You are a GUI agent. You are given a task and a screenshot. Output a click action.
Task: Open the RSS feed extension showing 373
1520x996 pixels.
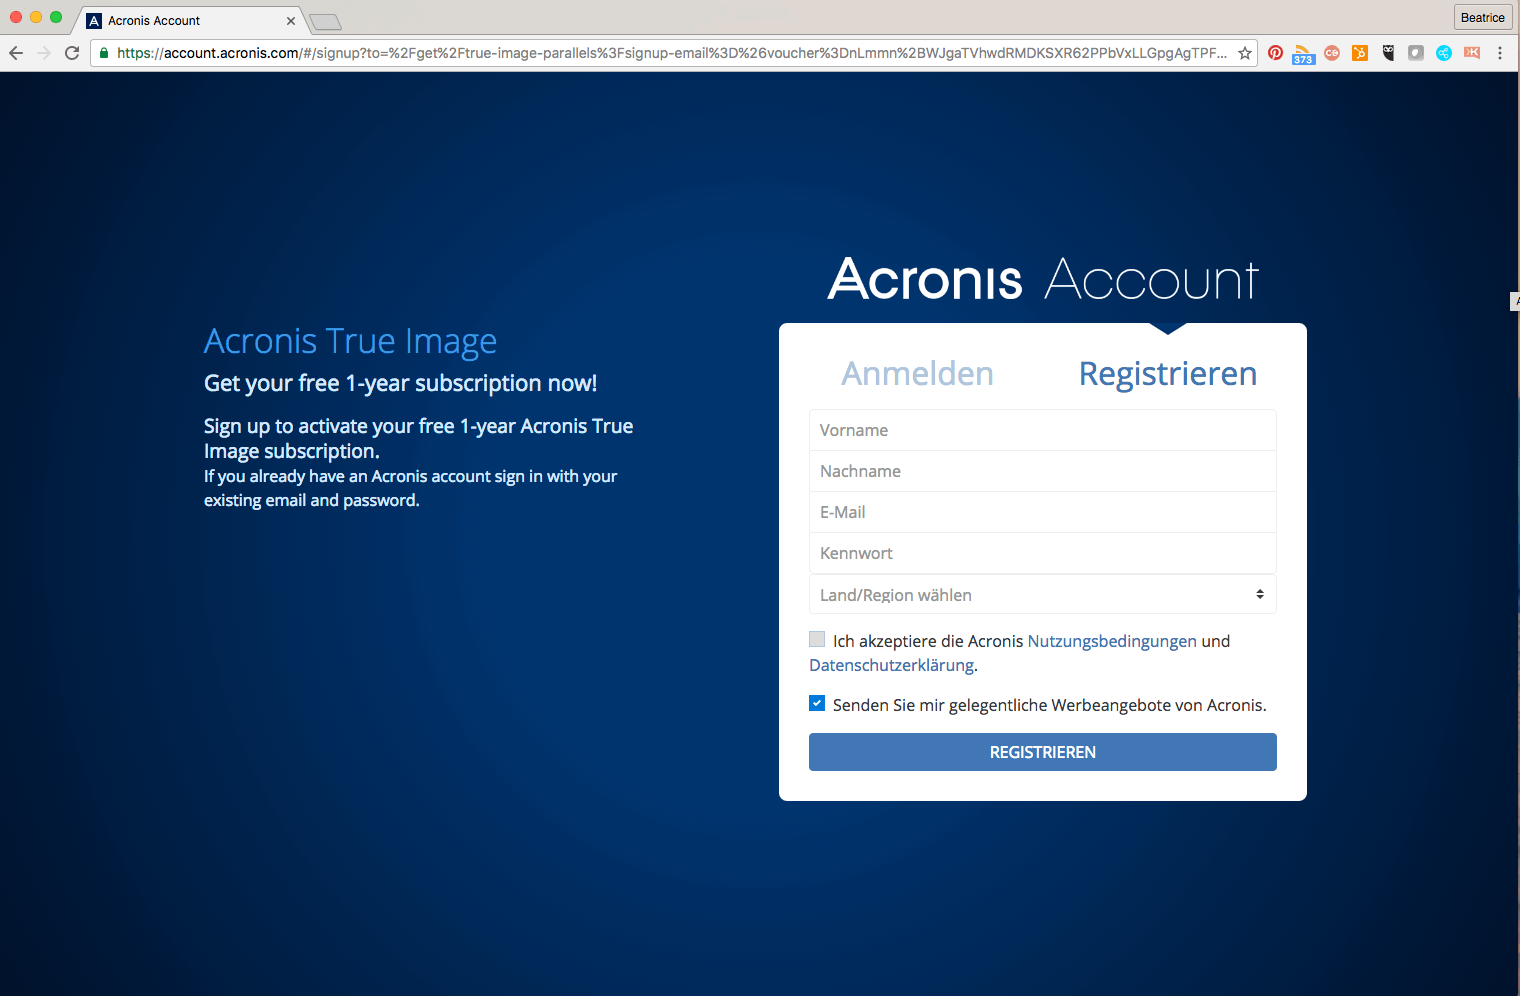[1303, 54]
